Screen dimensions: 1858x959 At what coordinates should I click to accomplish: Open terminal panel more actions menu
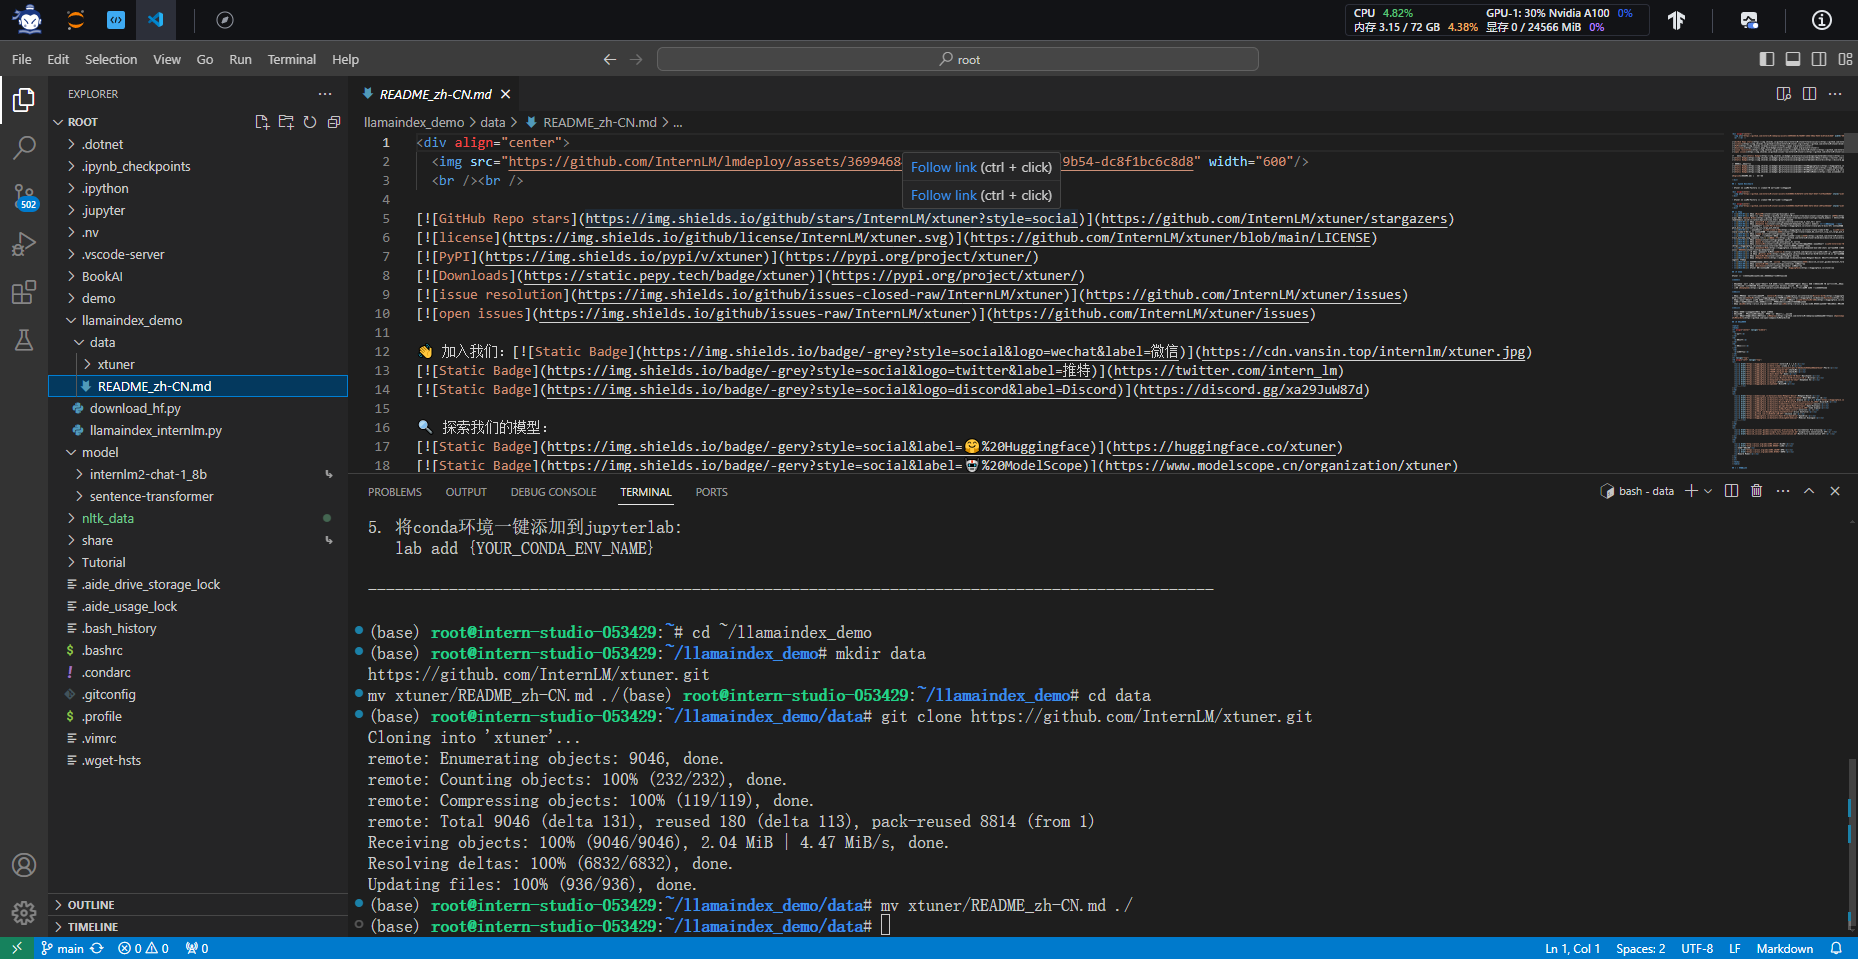coord(1783,491)
